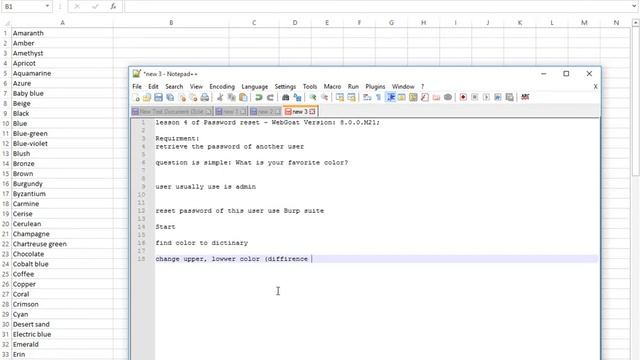The width and height of the screenshot is (640, 360).
Task: Click Run Macro Multiple Times icon
Action: tap(498, 97)
